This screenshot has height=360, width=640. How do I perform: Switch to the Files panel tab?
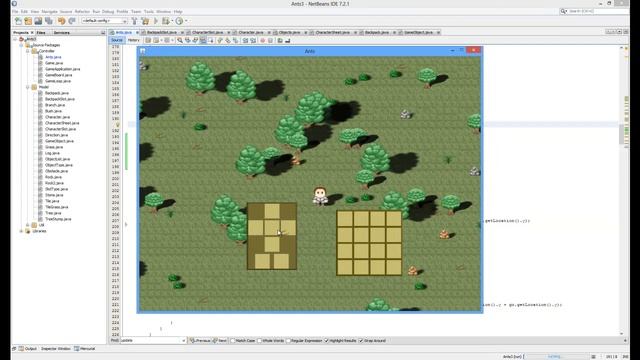[41, 32]
